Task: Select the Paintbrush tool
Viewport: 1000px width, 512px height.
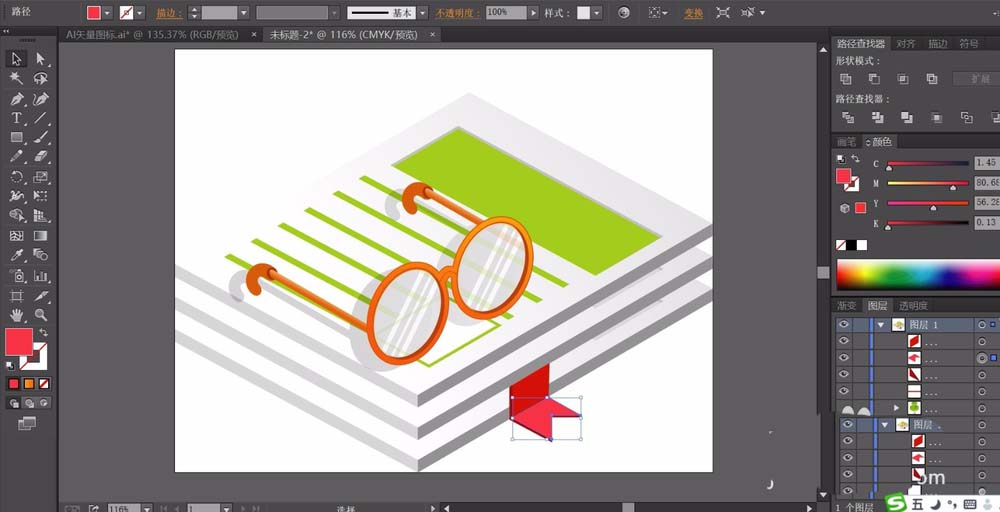Action: pos(41,137)
